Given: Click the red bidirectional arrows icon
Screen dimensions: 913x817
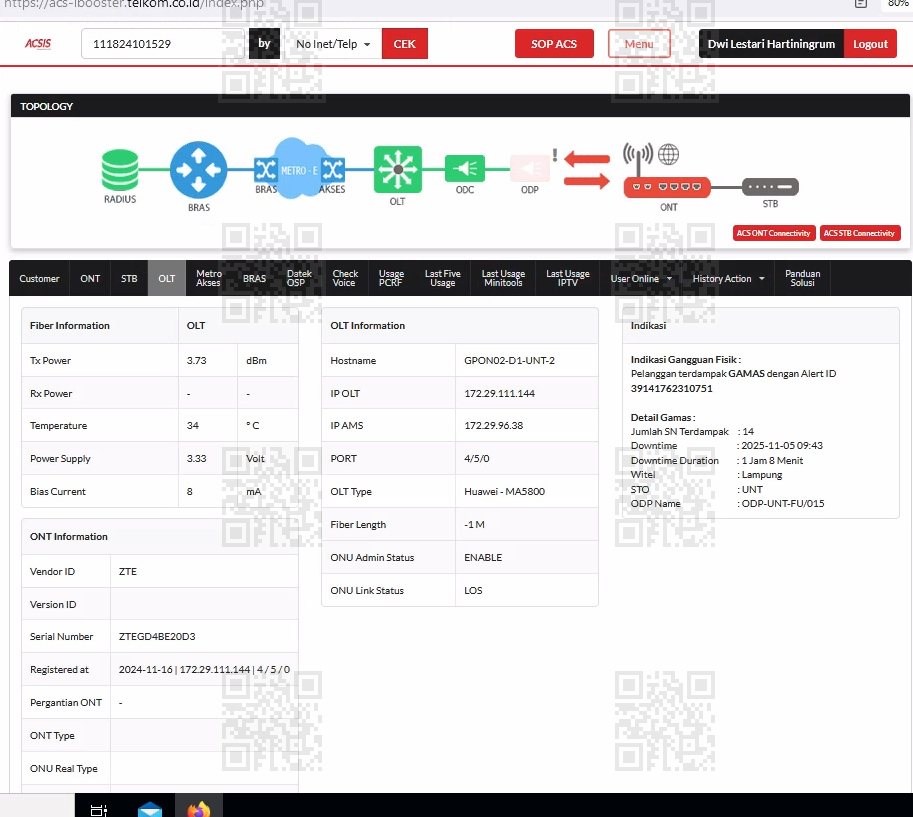Looking at the screenshot, I should tap(587, 169).
